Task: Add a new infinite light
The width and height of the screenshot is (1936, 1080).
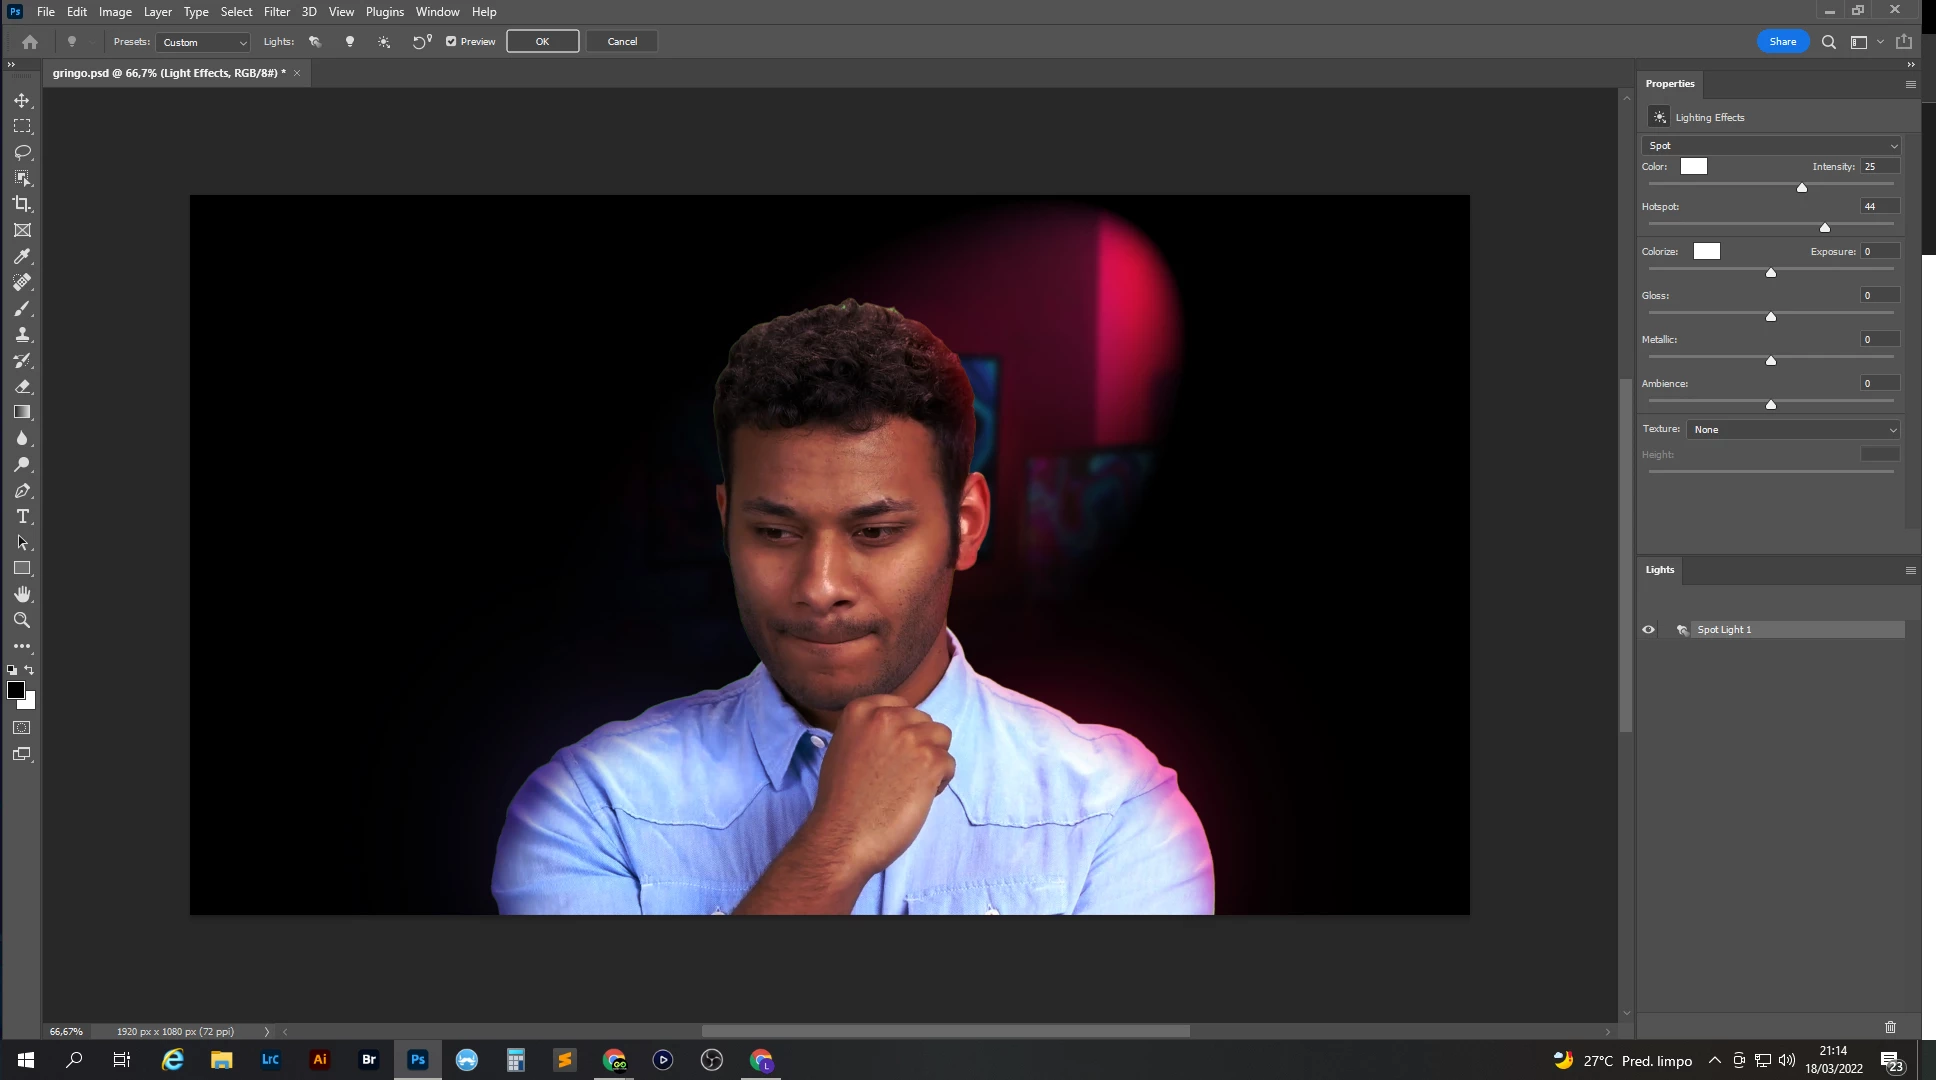Action: pyautogui.click(x=384, y=42)
